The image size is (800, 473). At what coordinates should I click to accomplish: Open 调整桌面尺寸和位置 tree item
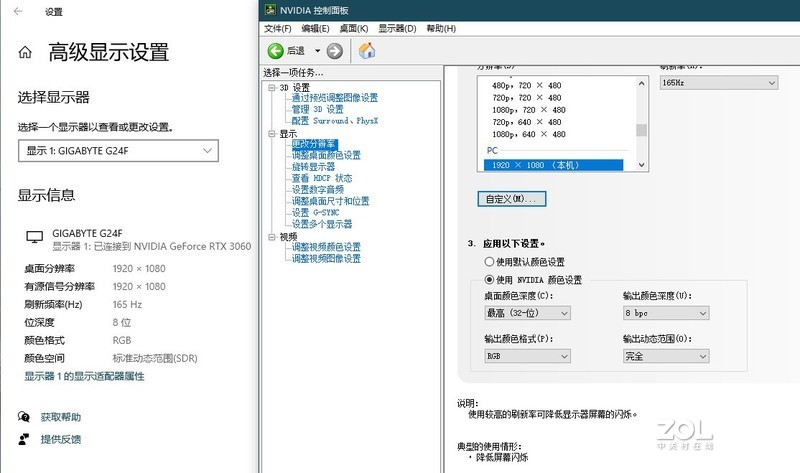[x=330, y=201]
